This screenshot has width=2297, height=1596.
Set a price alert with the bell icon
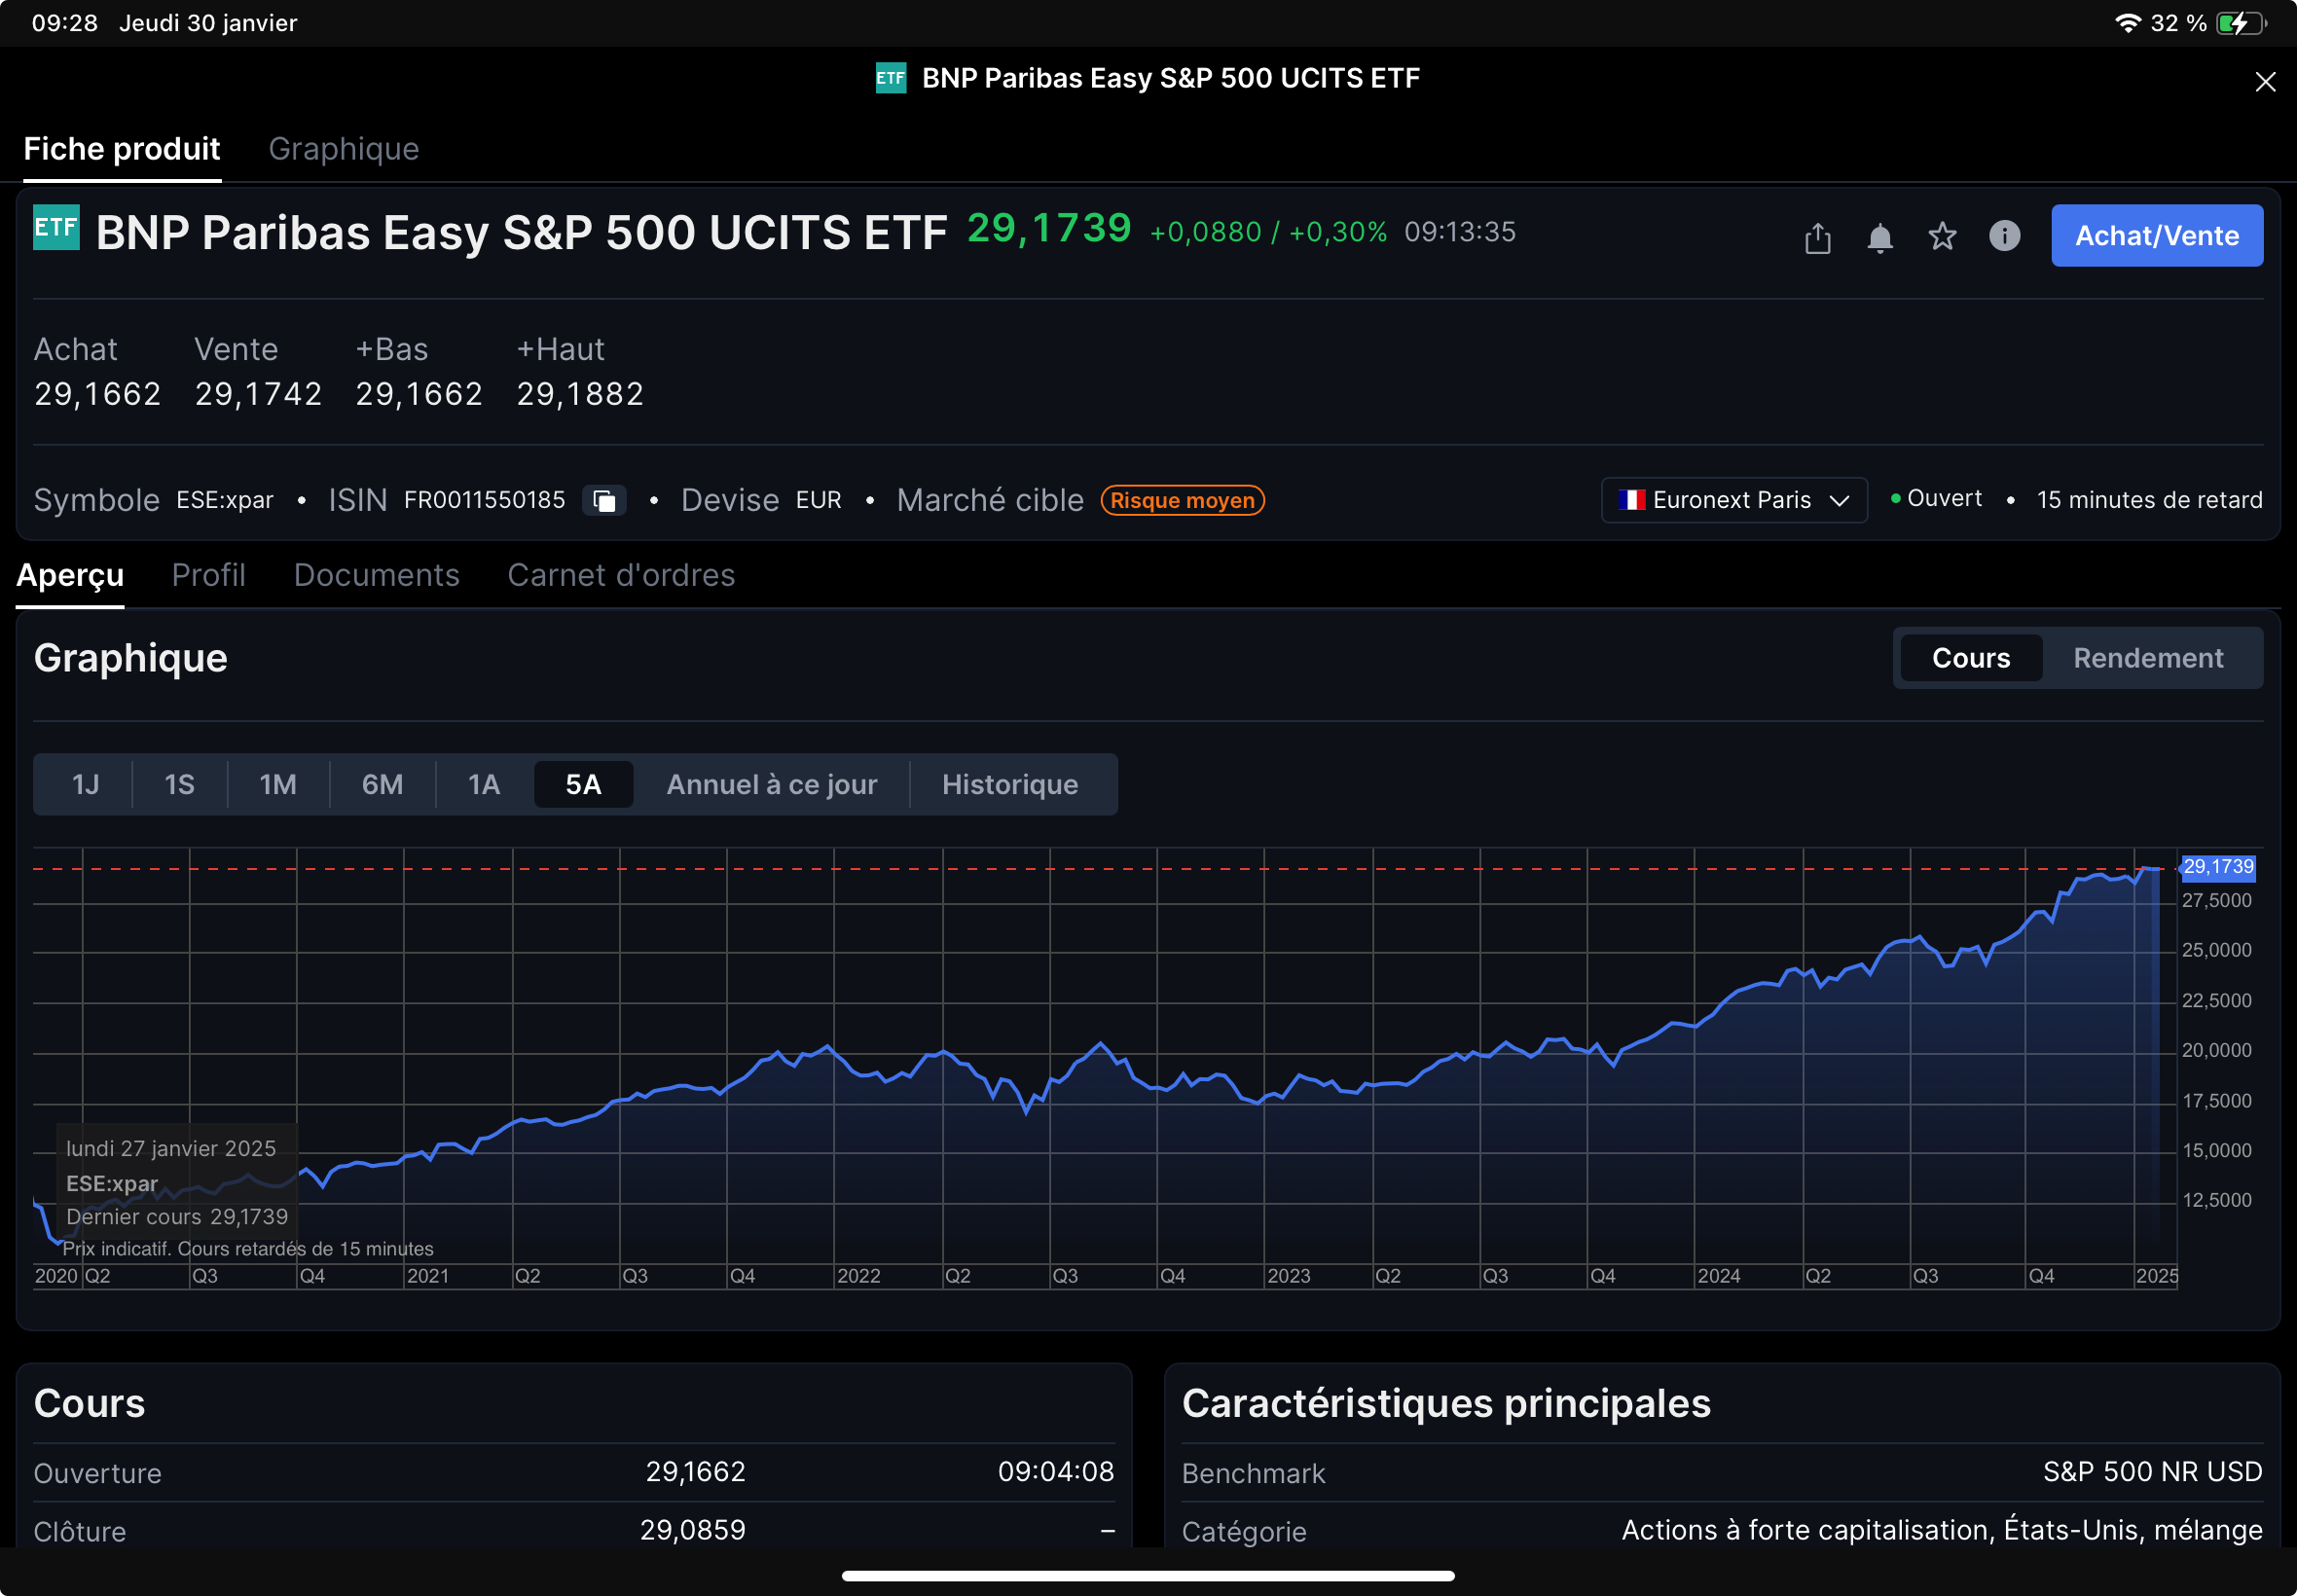(x=1879, y=238)
